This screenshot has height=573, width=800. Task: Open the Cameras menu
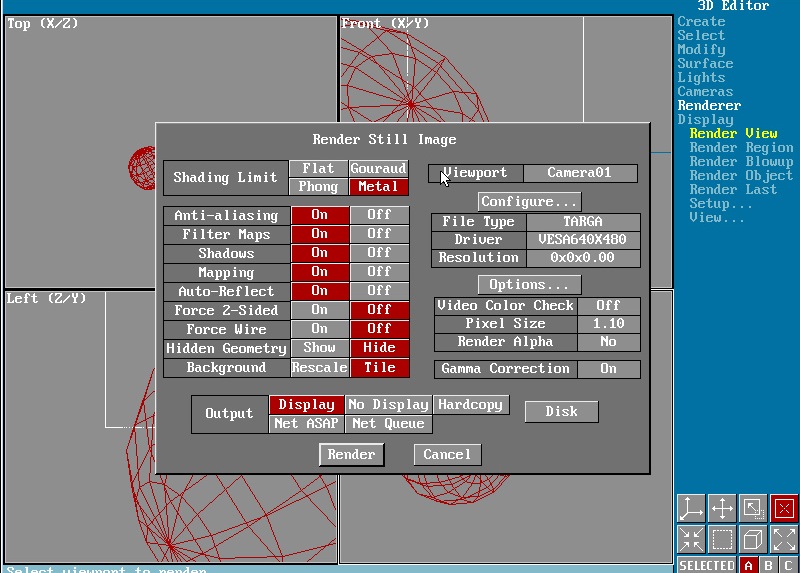point(706,91)
